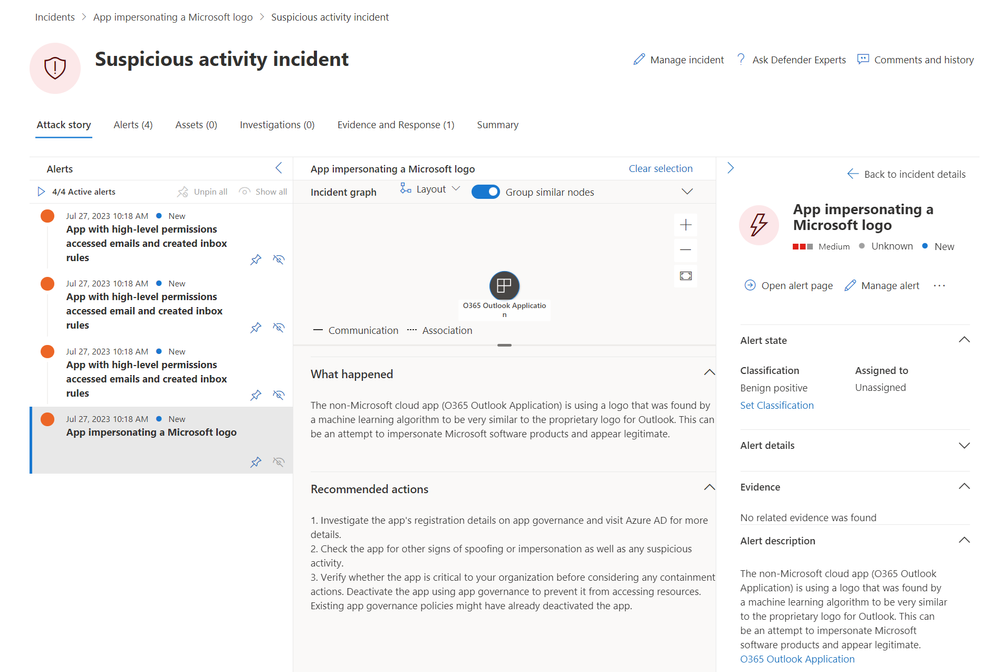
Task: Open the O365 Outlook Application link
Action: pos(797,659)
